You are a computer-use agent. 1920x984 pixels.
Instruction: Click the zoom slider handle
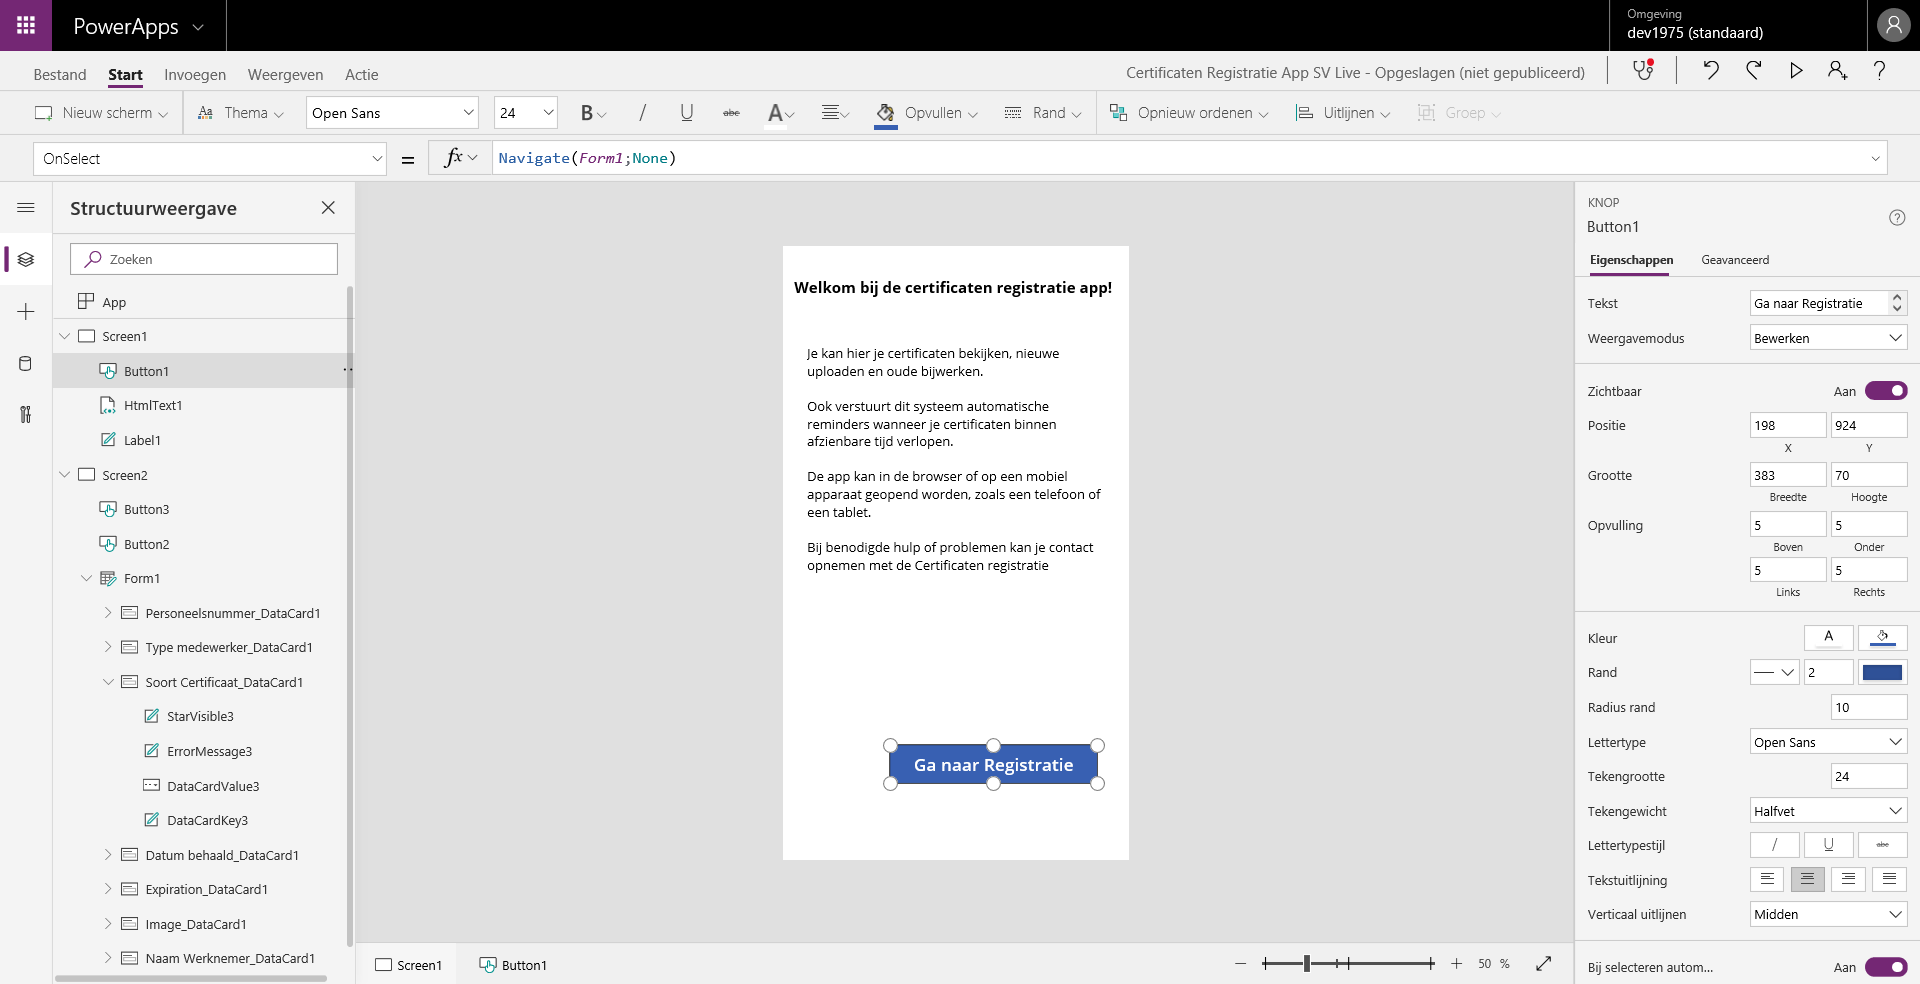pyautogui.click(x=1307, y=964)
